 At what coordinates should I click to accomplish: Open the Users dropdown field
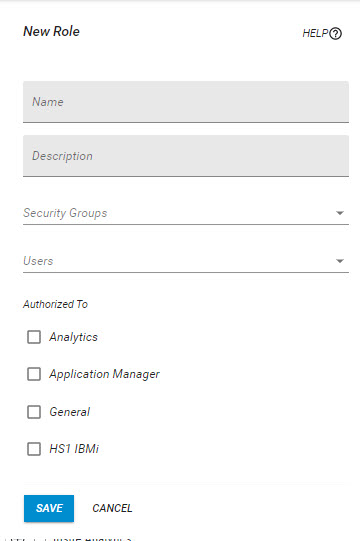click(186, 261)
